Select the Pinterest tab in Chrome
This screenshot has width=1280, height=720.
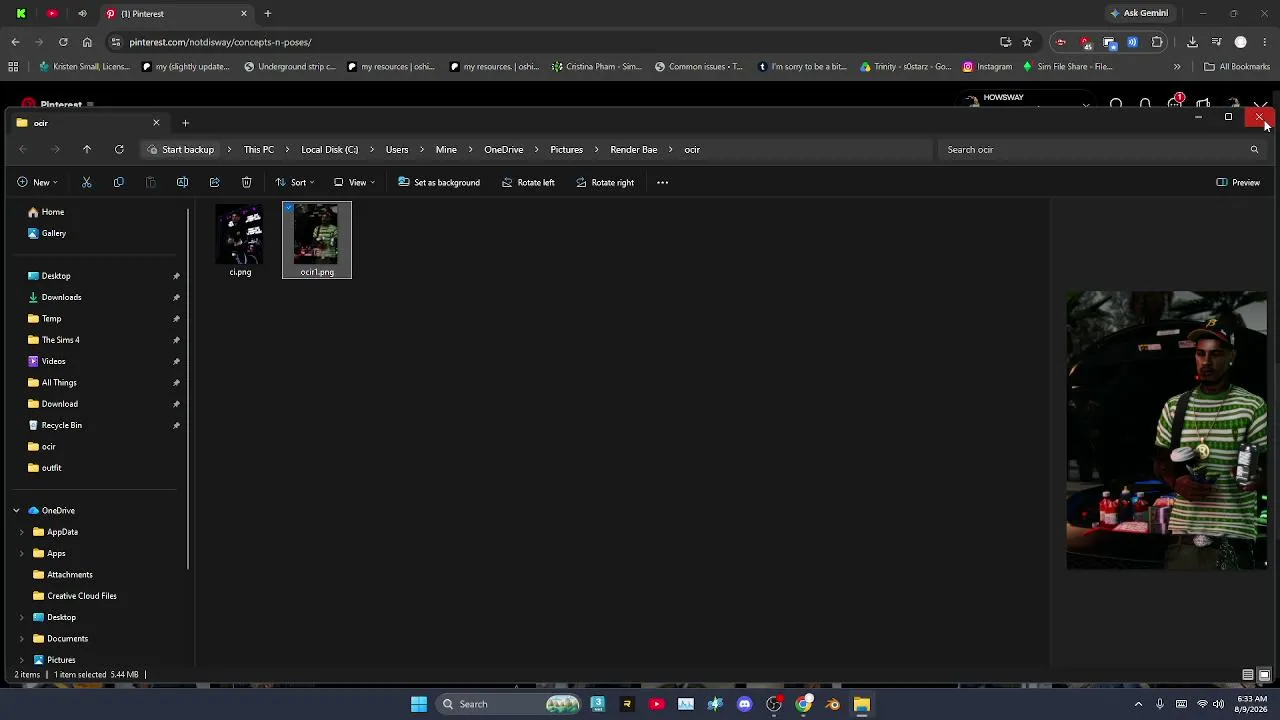click(x=176, y=14)
